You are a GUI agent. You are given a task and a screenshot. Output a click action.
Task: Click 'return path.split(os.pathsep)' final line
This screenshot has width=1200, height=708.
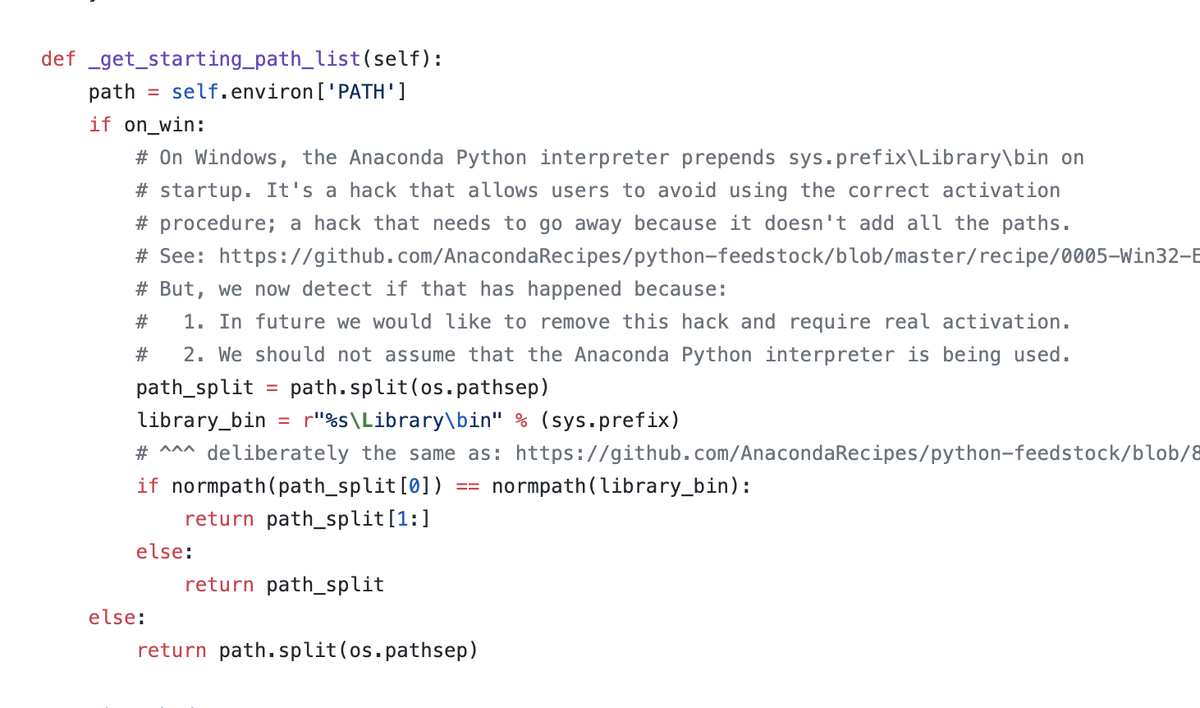tap(307, 650)
